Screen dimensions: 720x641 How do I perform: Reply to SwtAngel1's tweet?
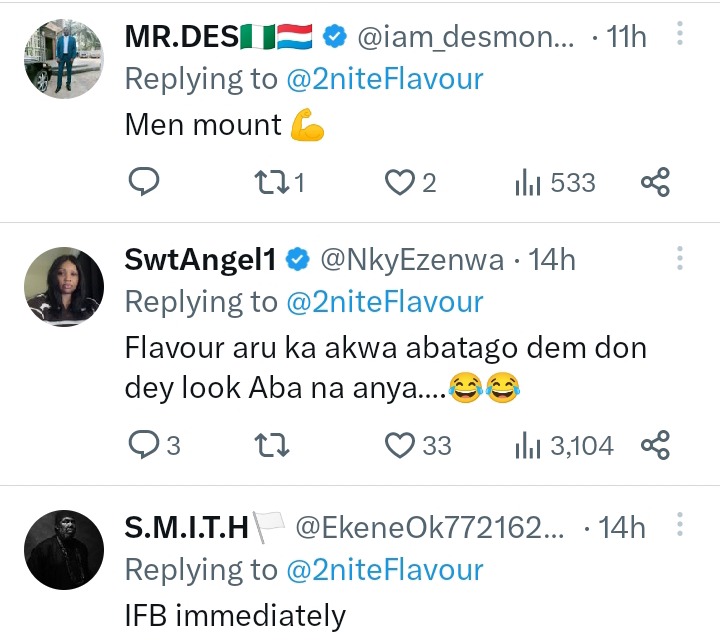(x=145, y=445)
